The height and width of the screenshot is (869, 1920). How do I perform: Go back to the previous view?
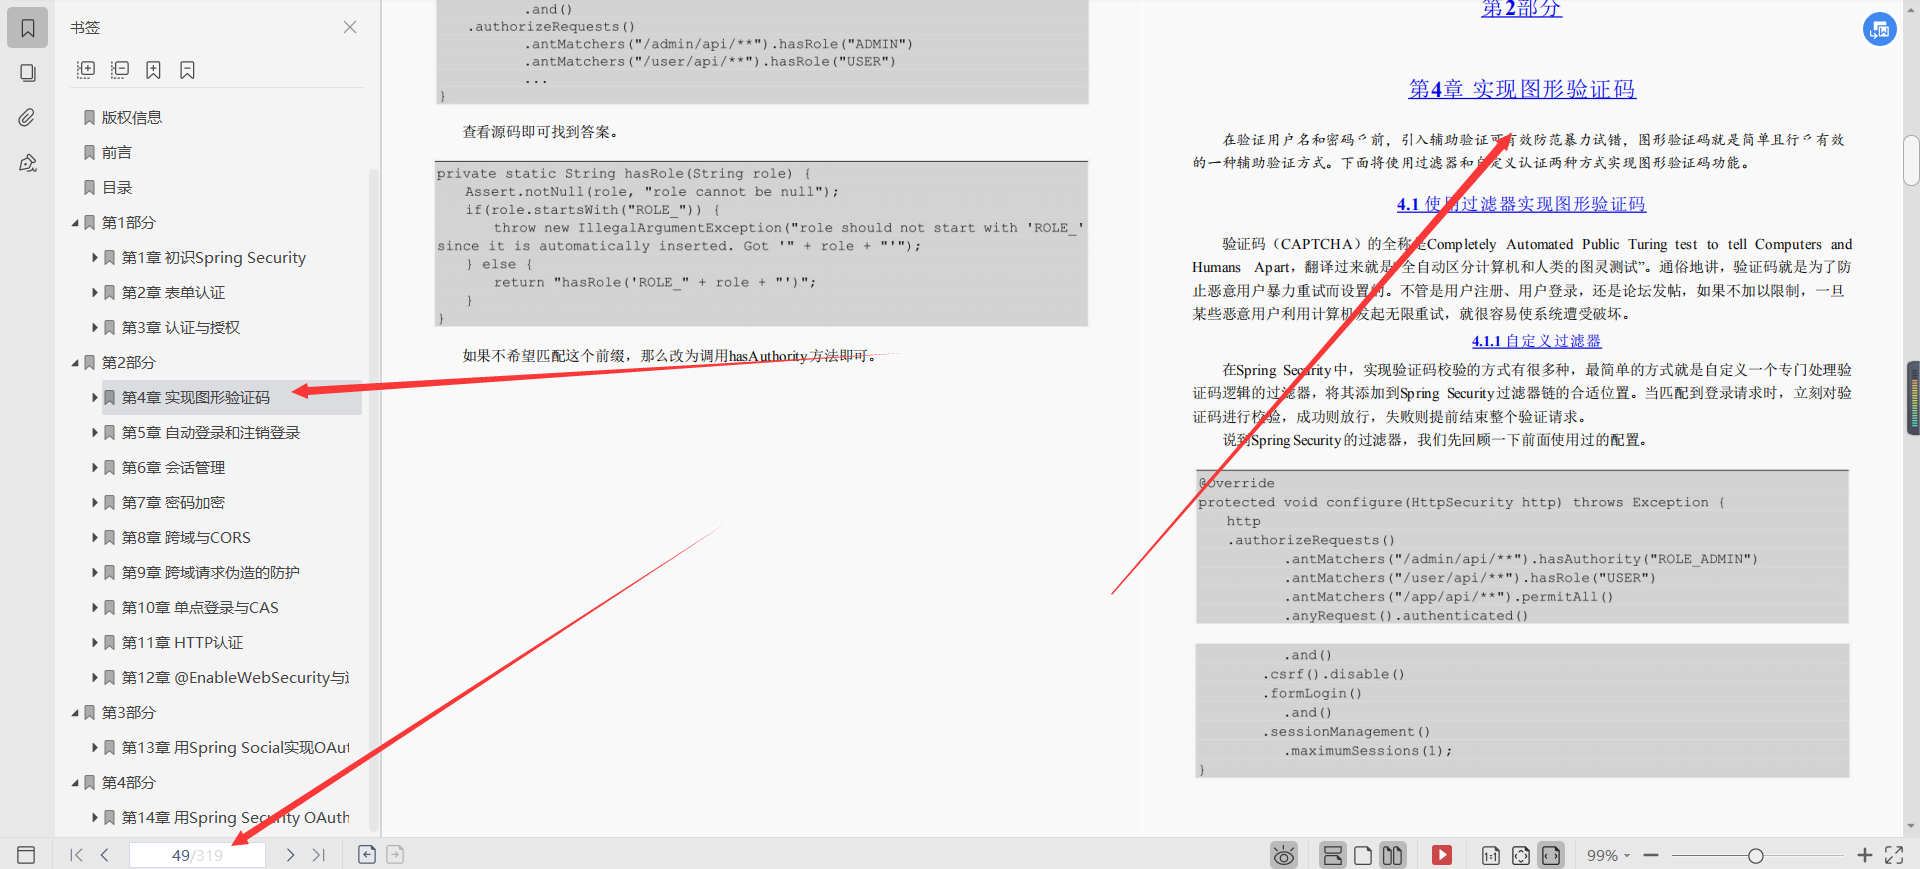pos(367,855)
